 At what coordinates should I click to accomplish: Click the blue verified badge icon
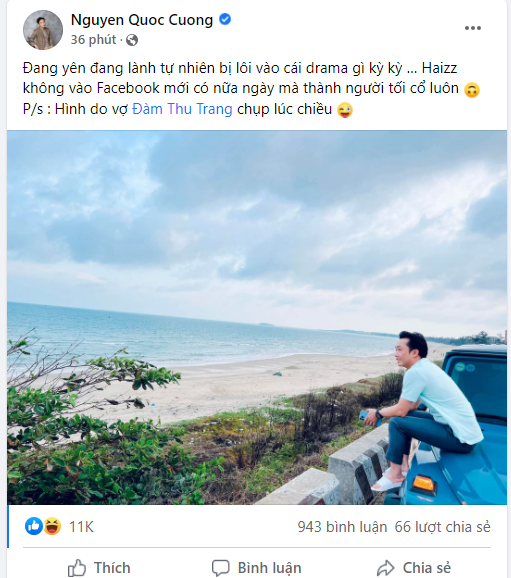pyautogui.click(x=225, y=19)
